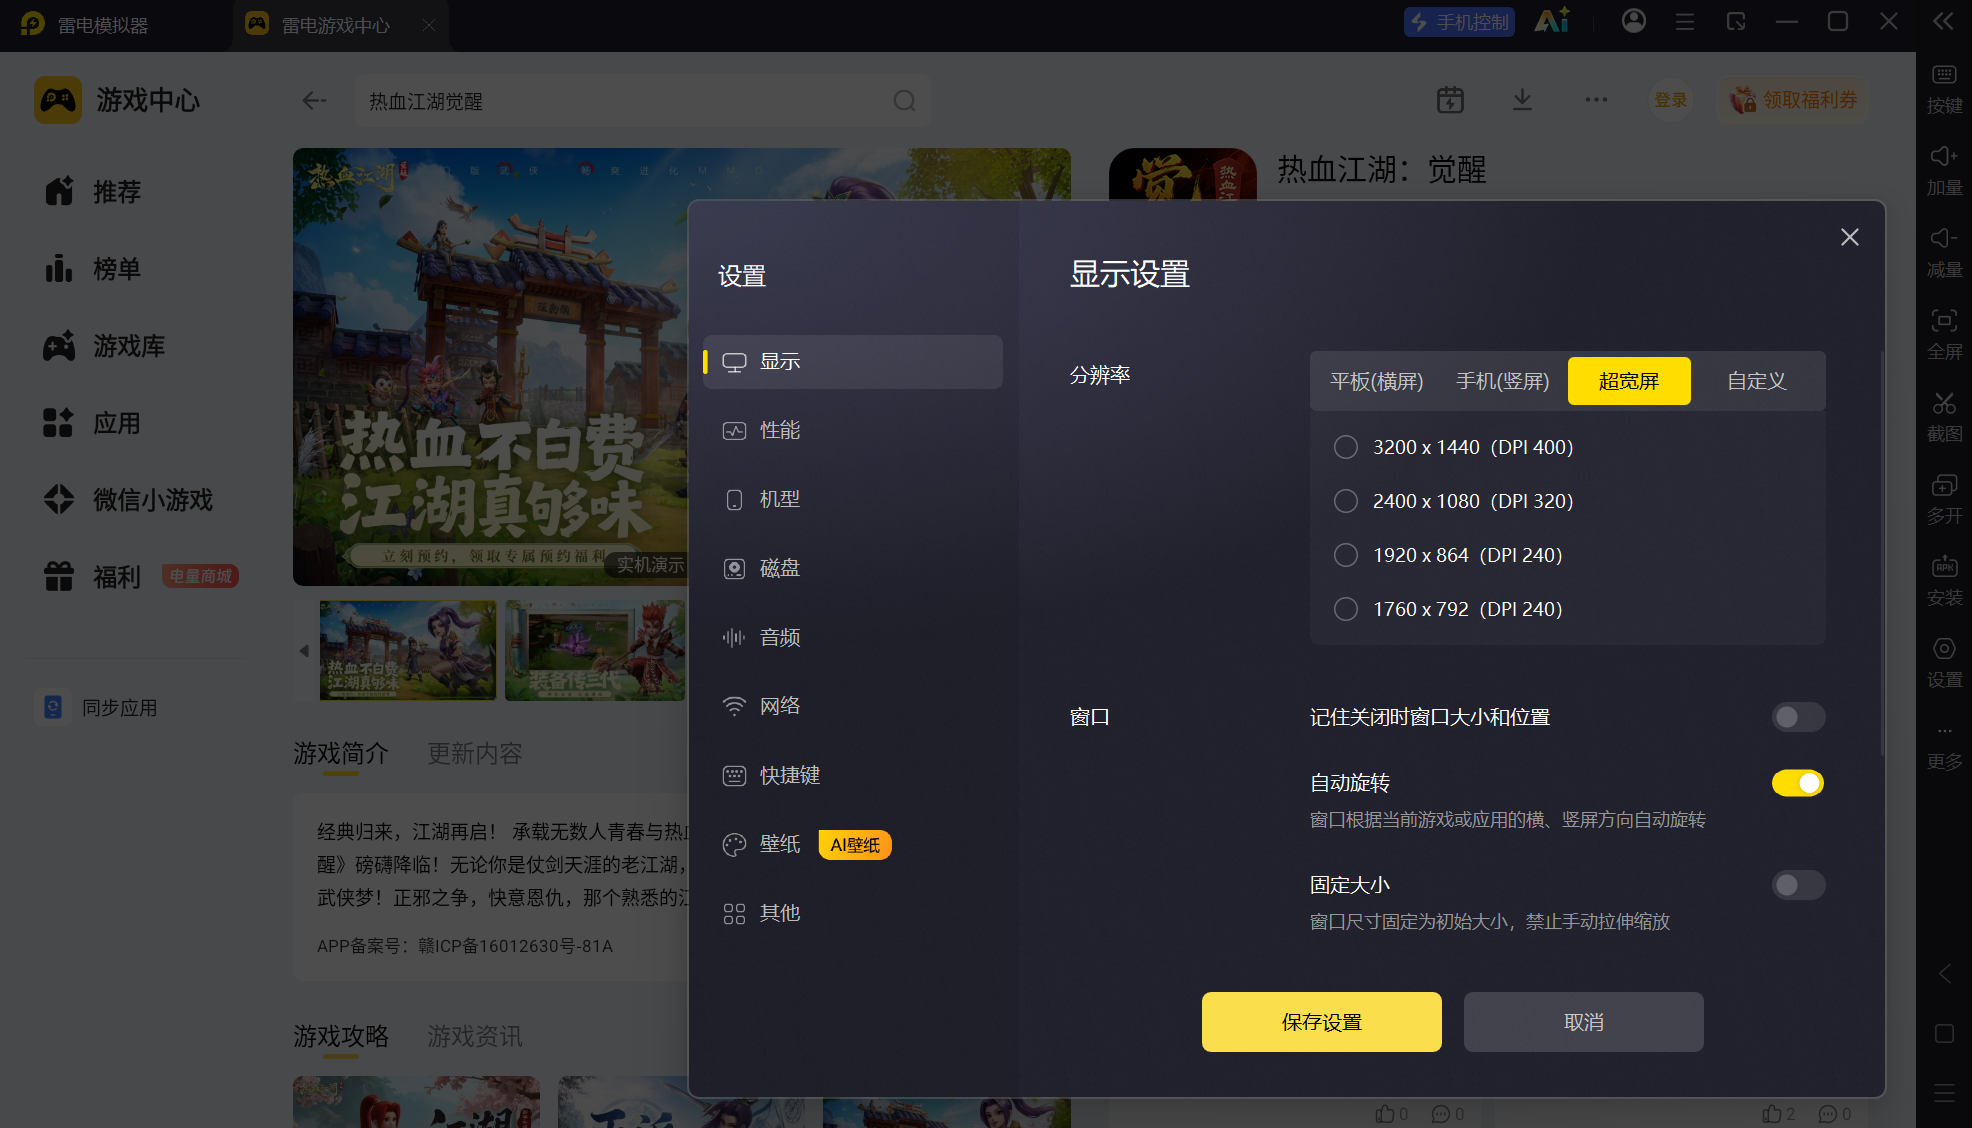
Task: Open 微信小游戏 in game center sidebar
Action: click(x=129, y=500)
